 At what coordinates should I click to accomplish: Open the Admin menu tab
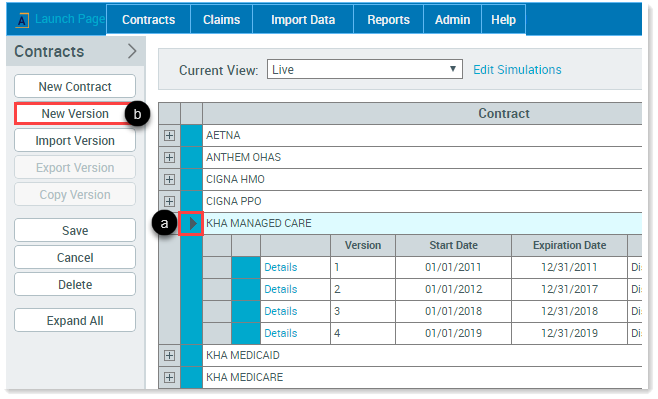click(x=452, y=19)
